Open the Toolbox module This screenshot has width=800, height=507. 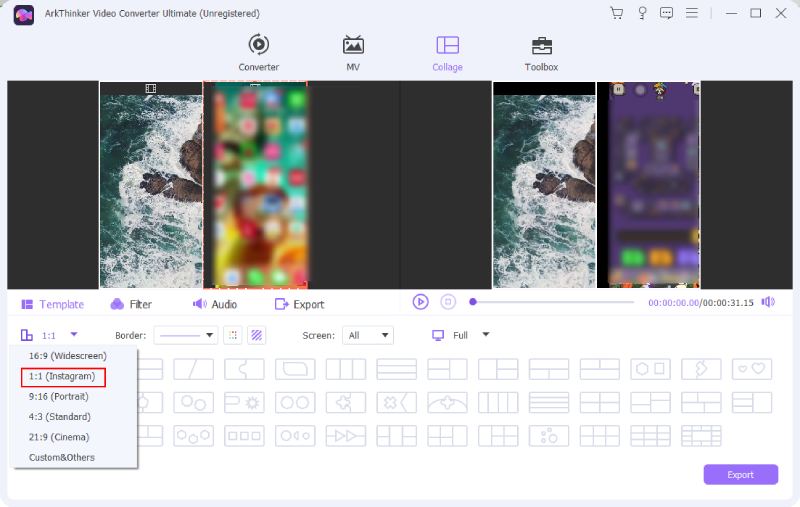(x=541, y=54)
